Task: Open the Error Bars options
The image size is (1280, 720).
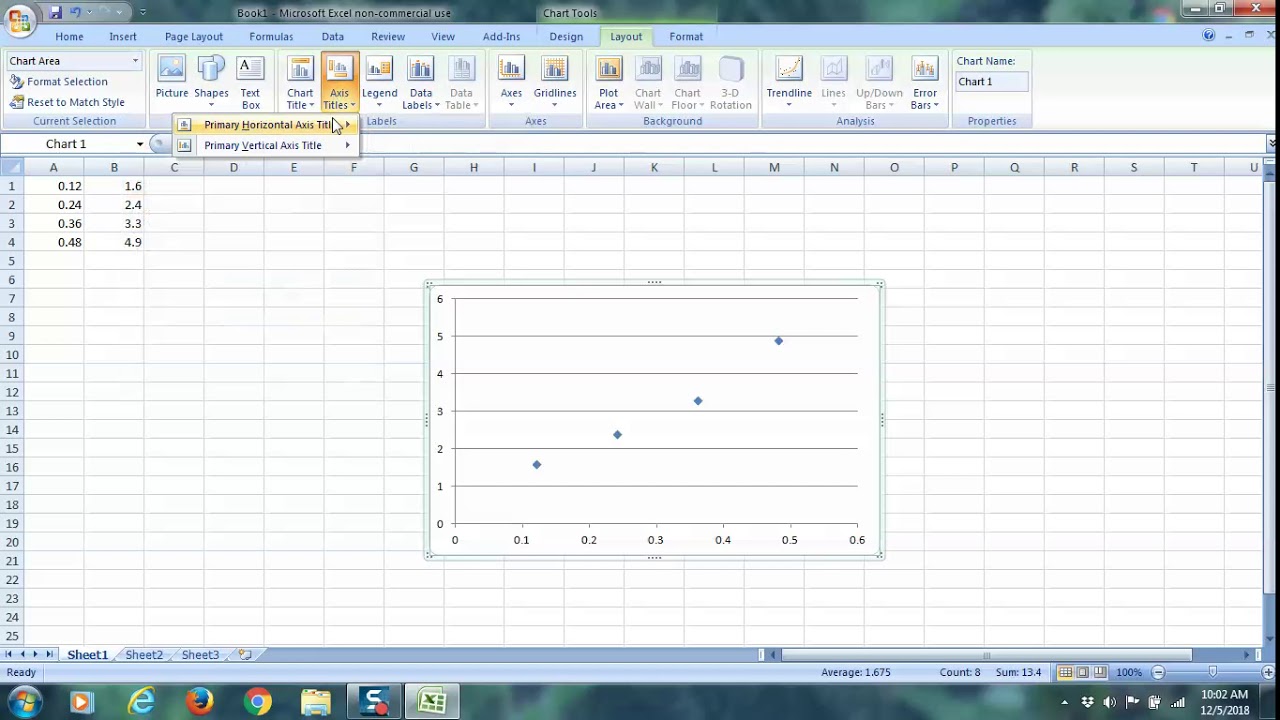Action: pos(925,83)
